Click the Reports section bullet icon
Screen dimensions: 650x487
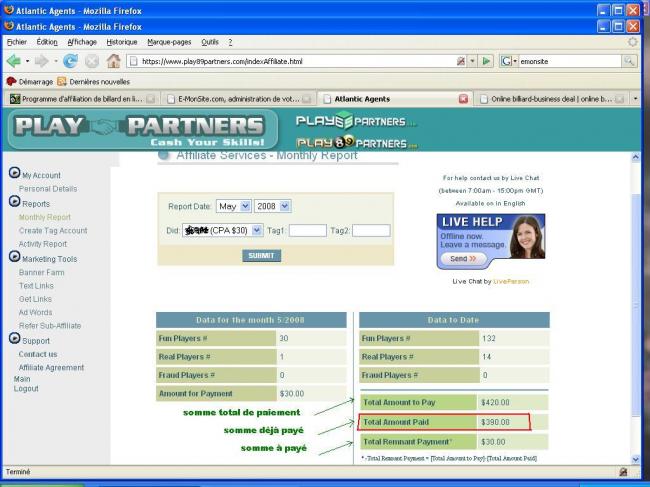coord(15,201)
